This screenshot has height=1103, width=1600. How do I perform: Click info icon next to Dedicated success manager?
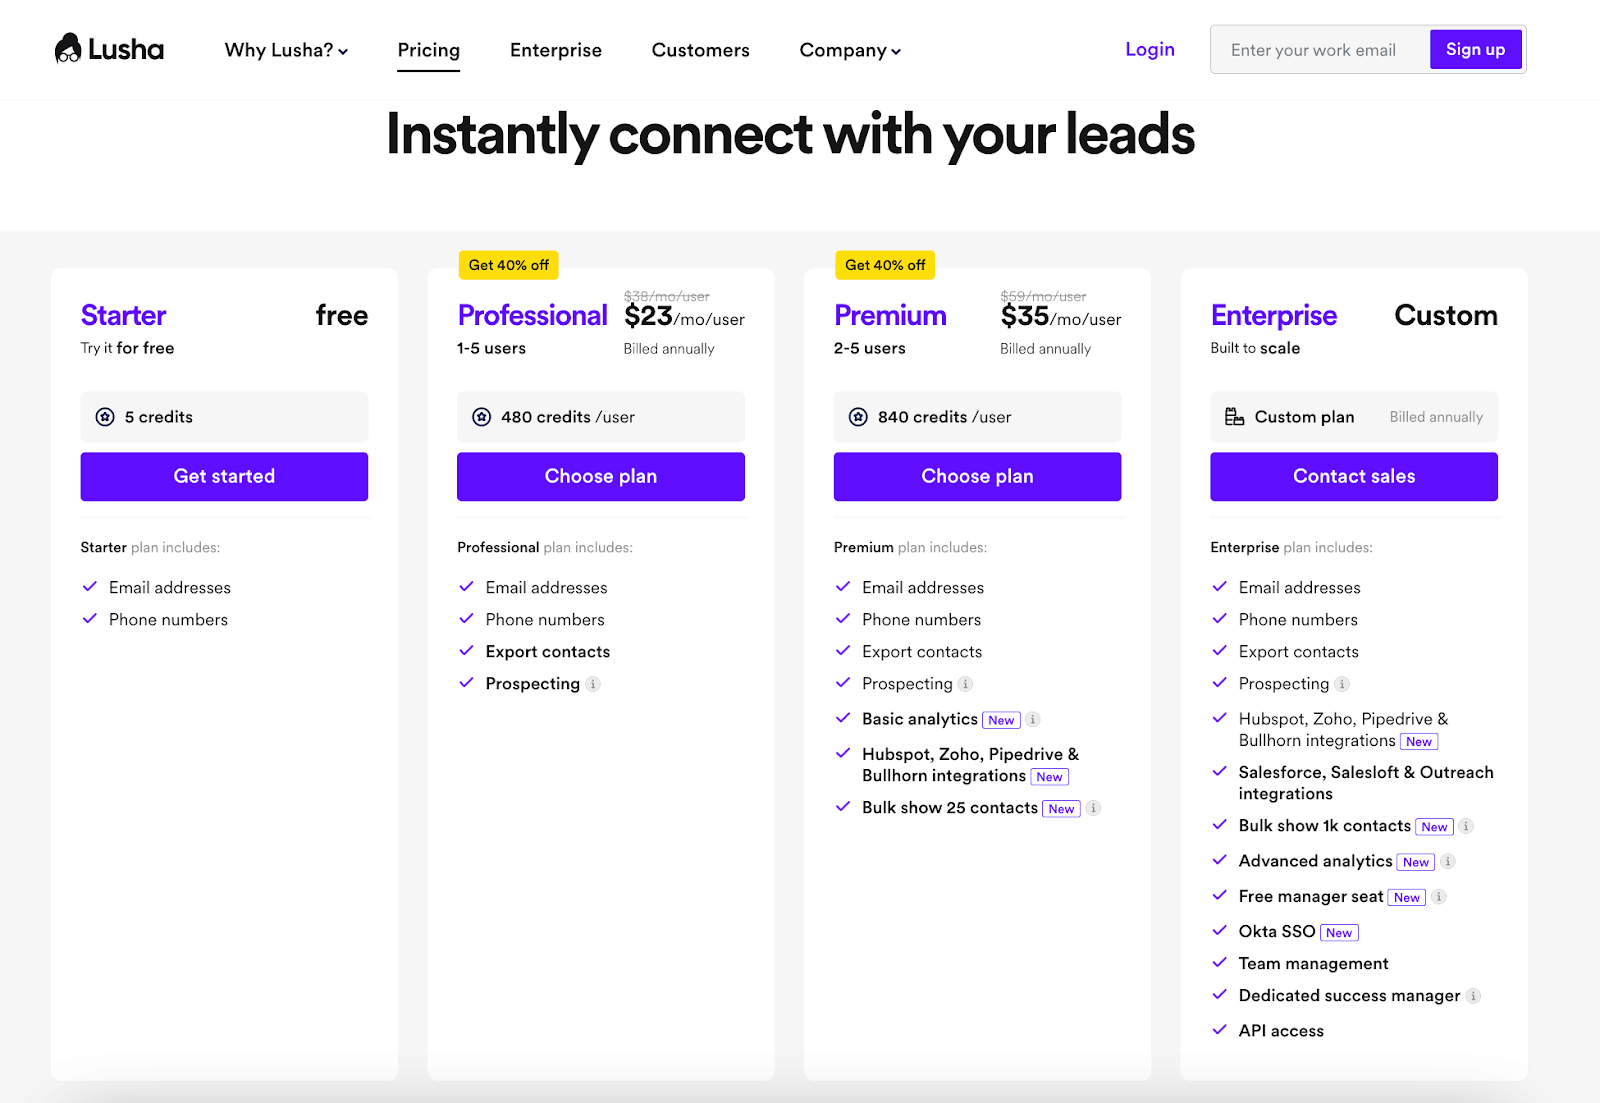pos(1473,996)
